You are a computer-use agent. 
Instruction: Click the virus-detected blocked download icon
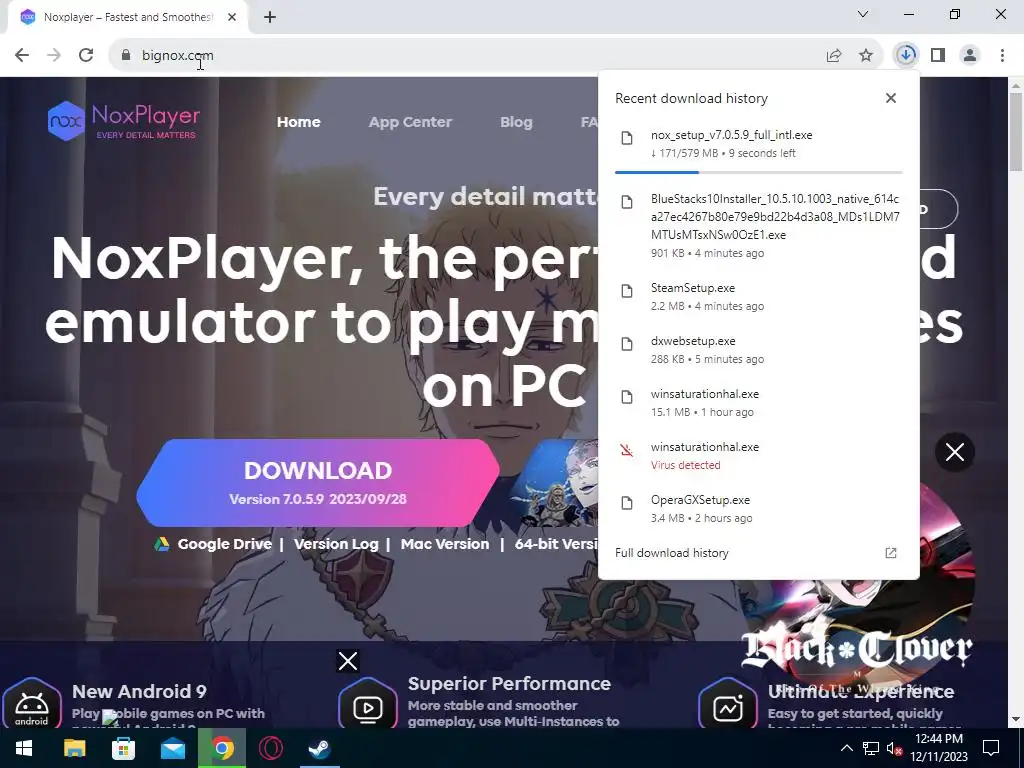pyautogui.click(x=627, y=450)
